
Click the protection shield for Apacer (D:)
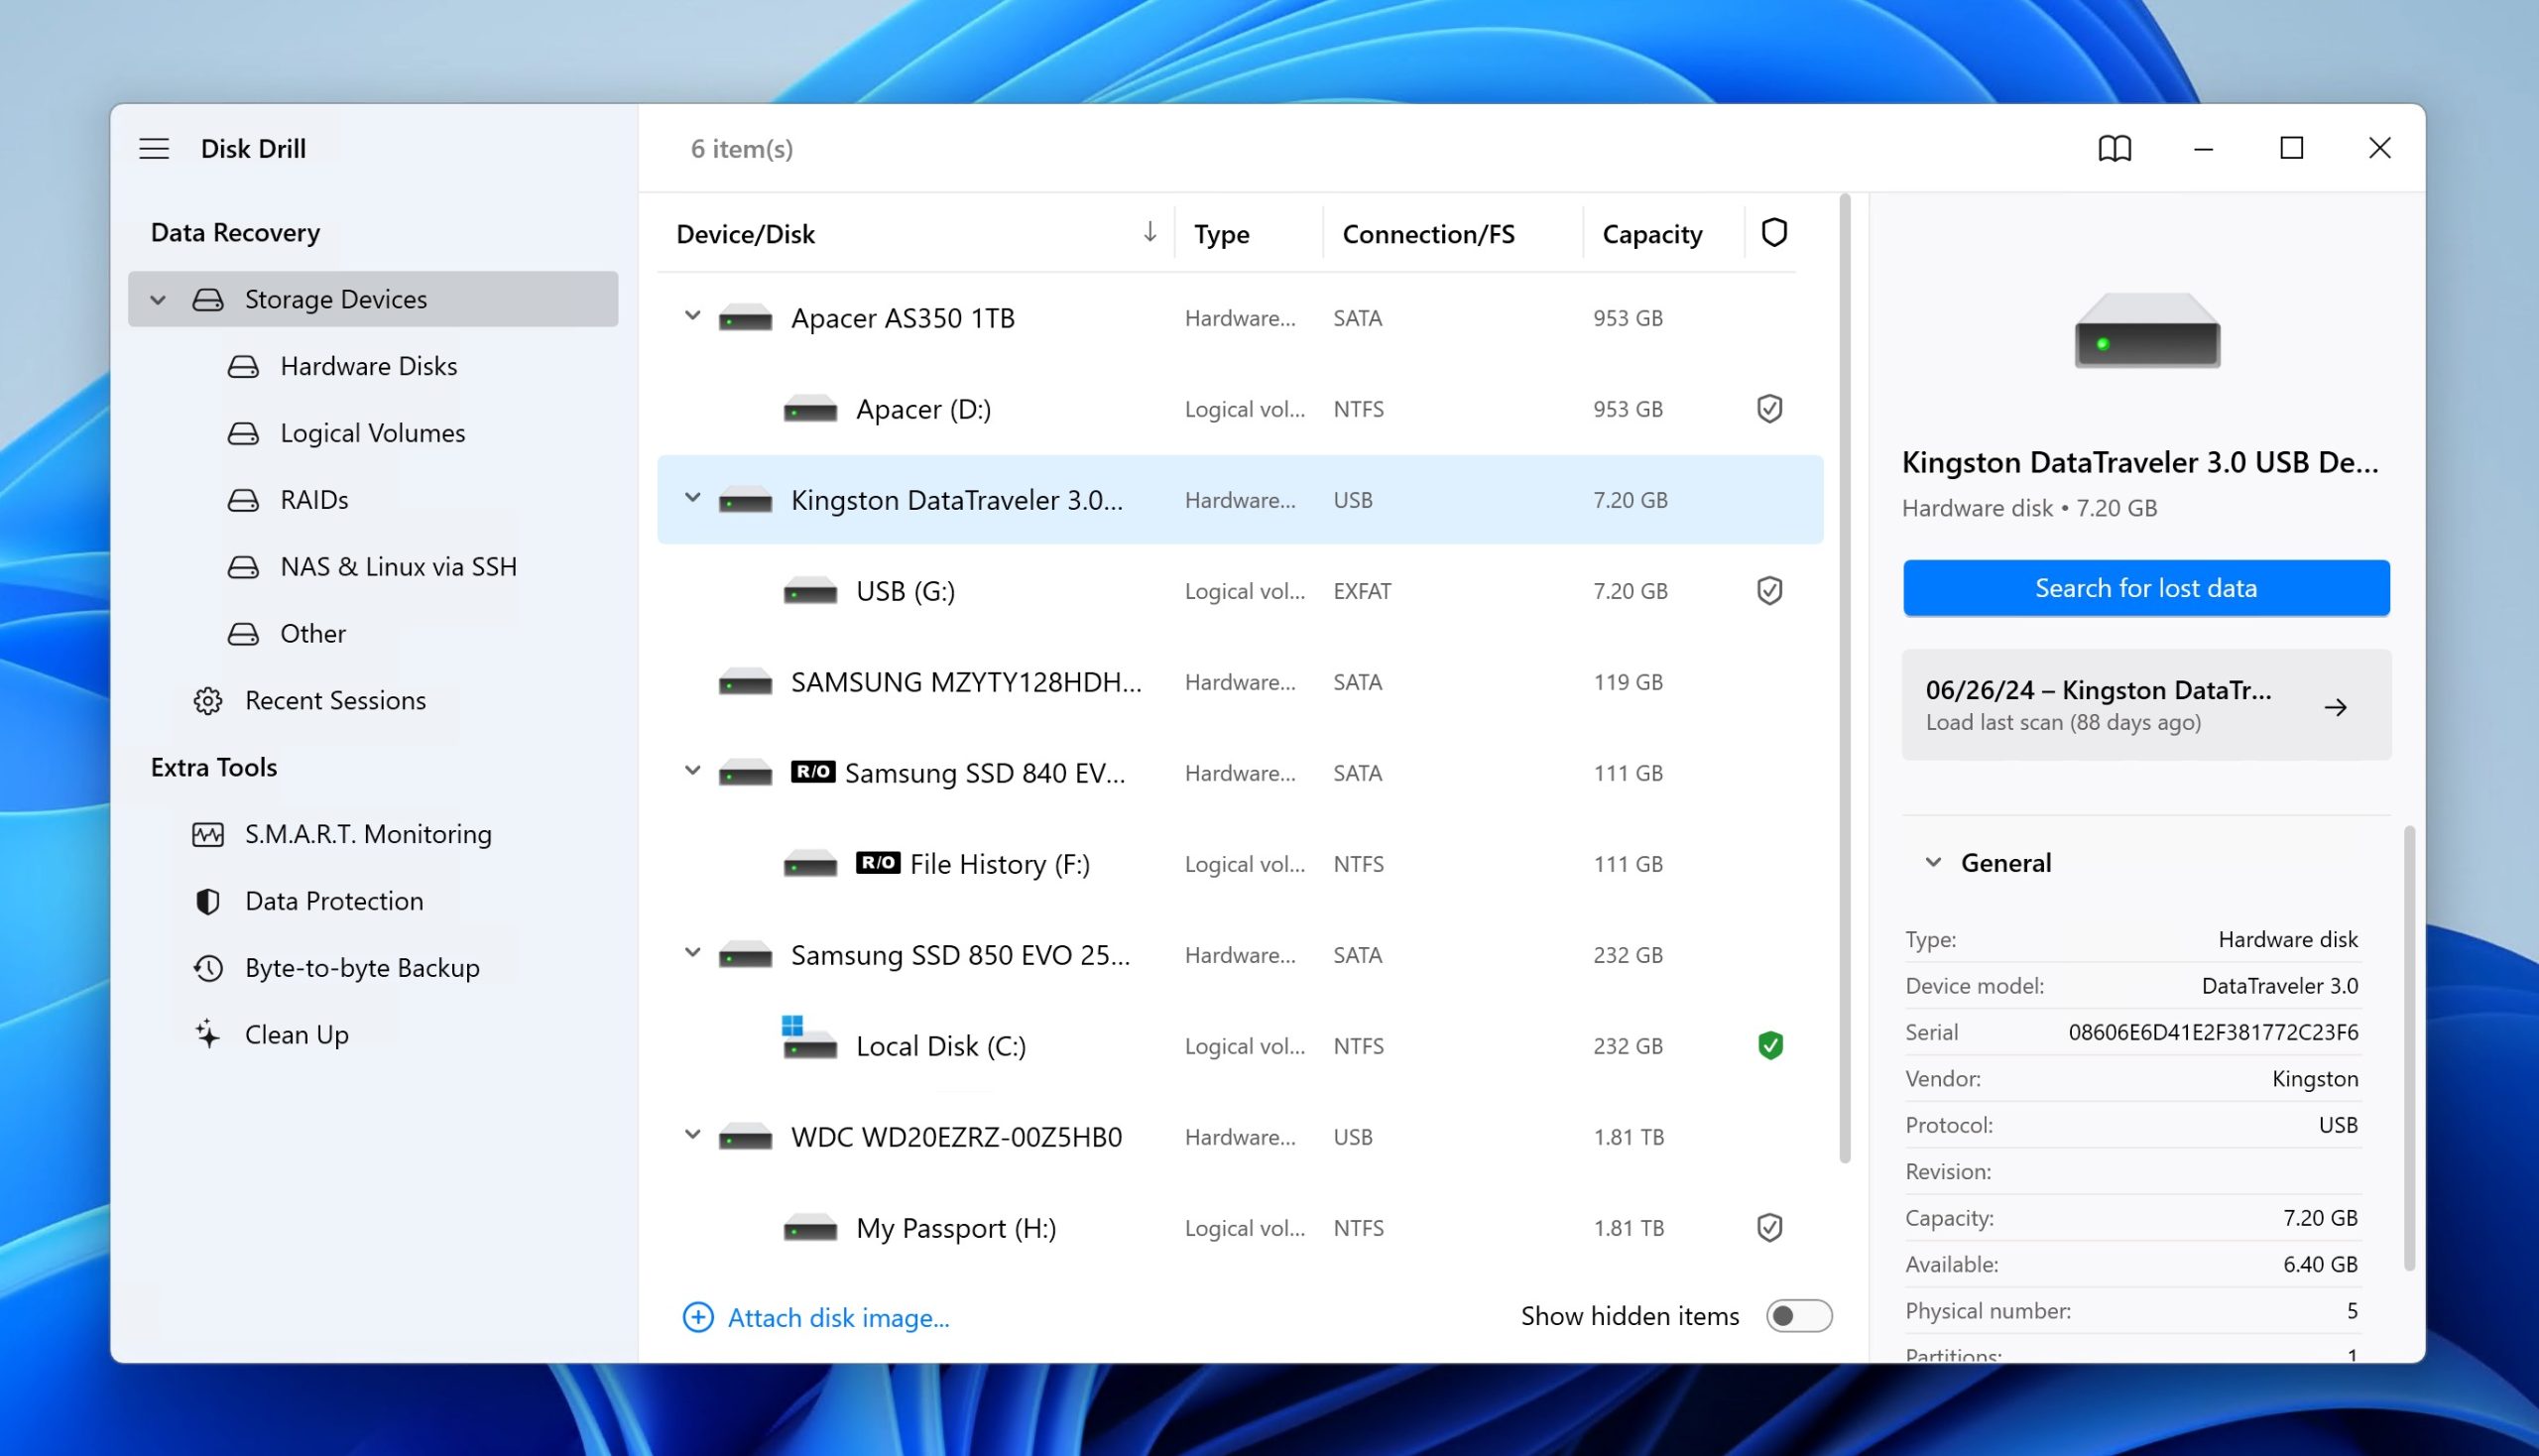(x=1769, y=408)
